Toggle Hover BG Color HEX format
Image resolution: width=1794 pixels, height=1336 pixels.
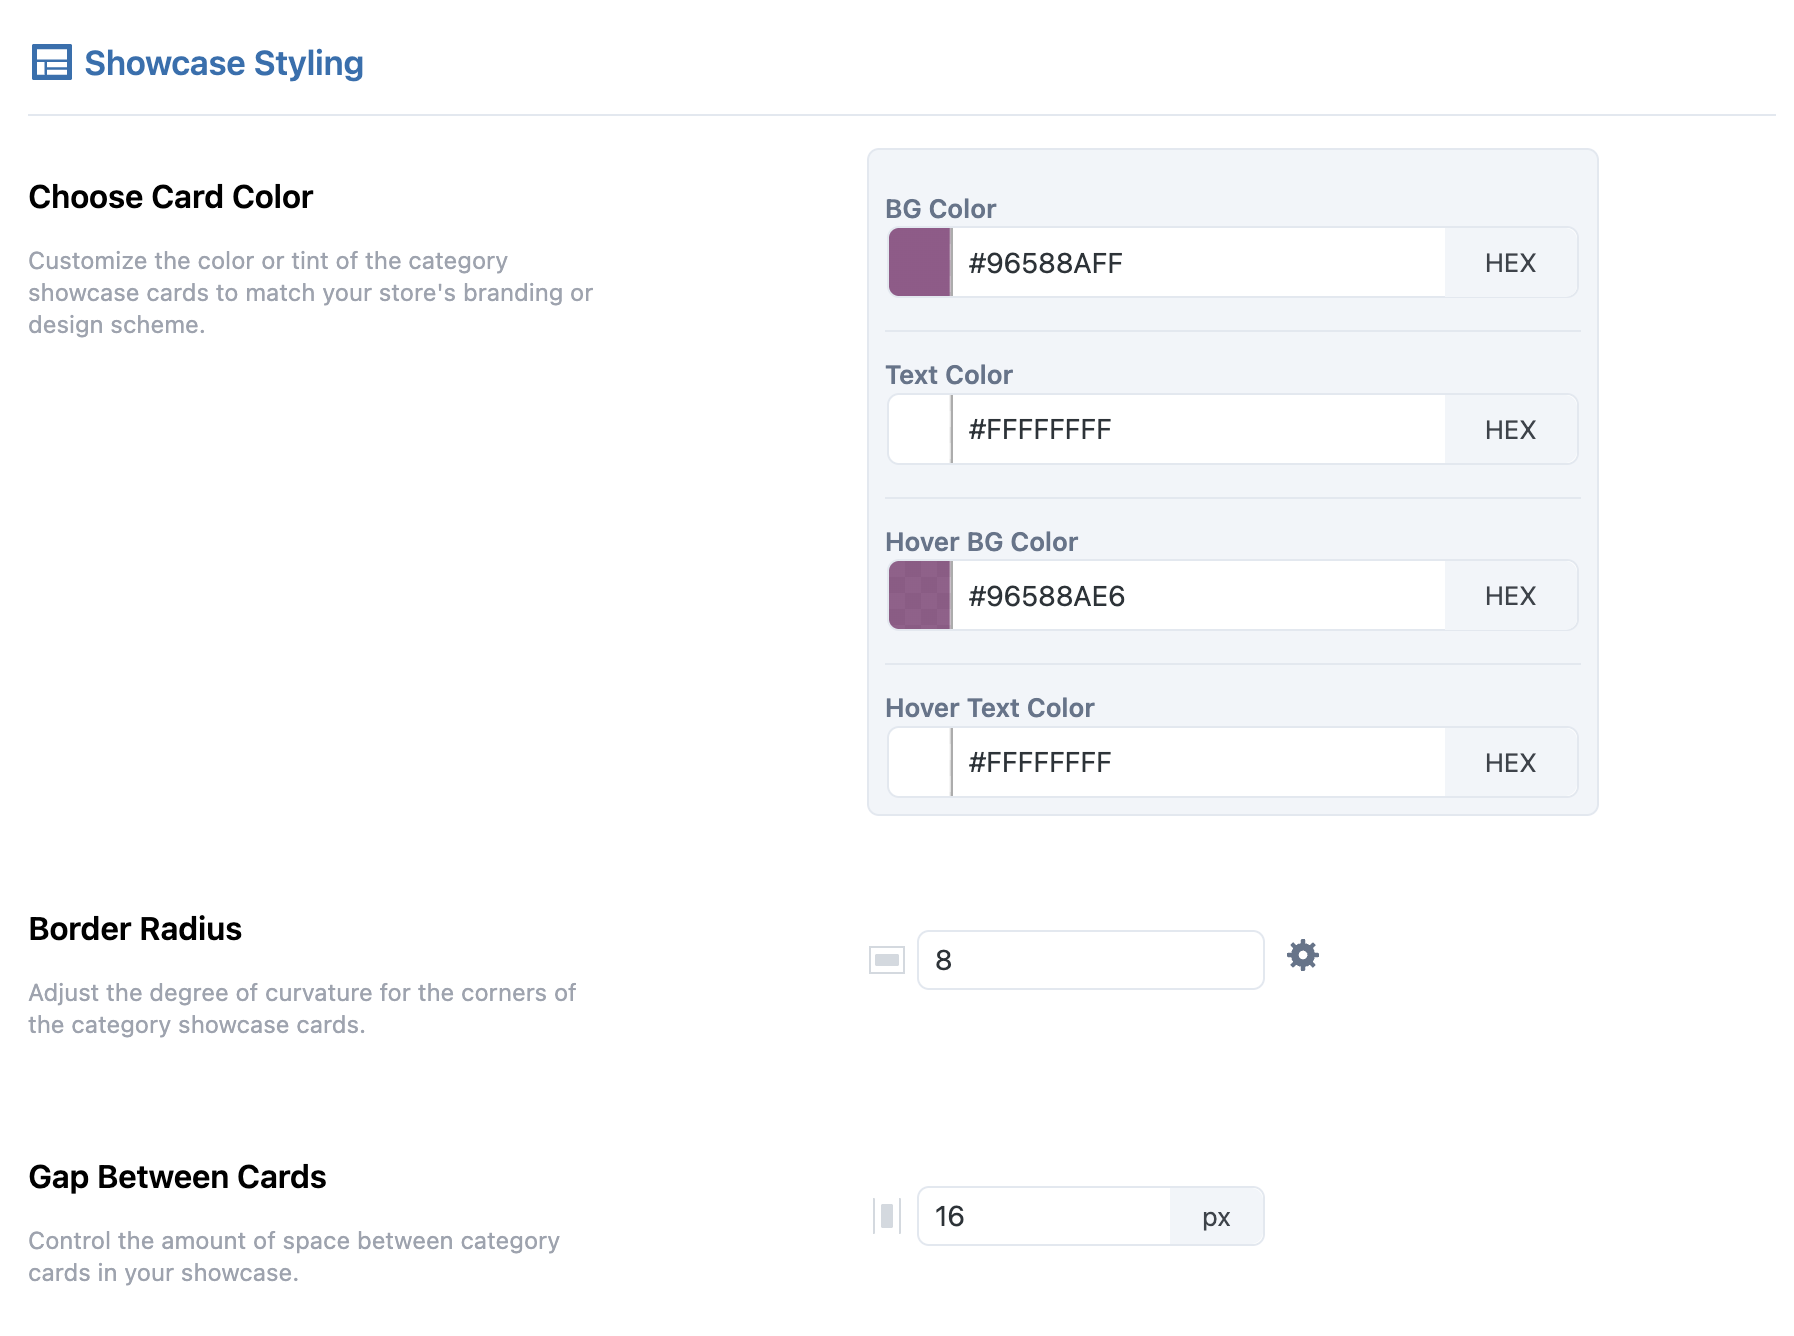point(1510,596)
